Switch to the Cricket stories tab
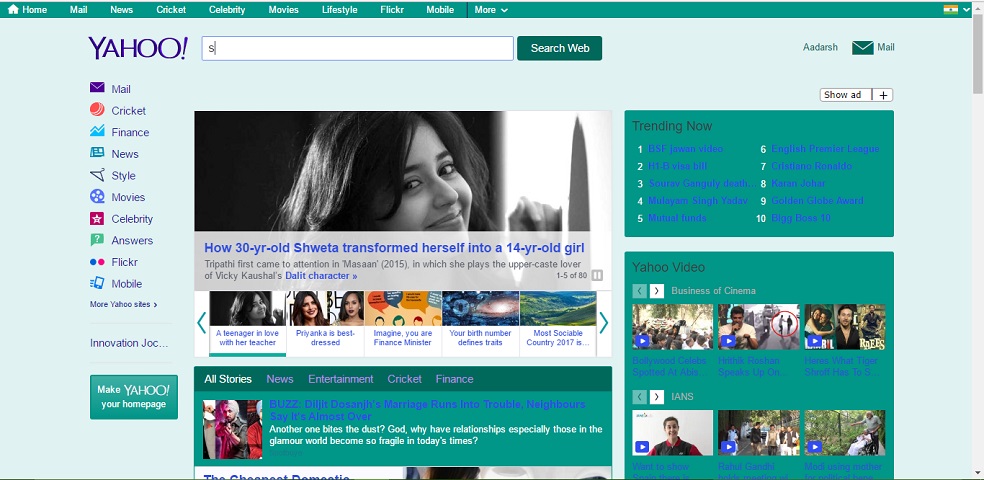 tap(405, 379)
